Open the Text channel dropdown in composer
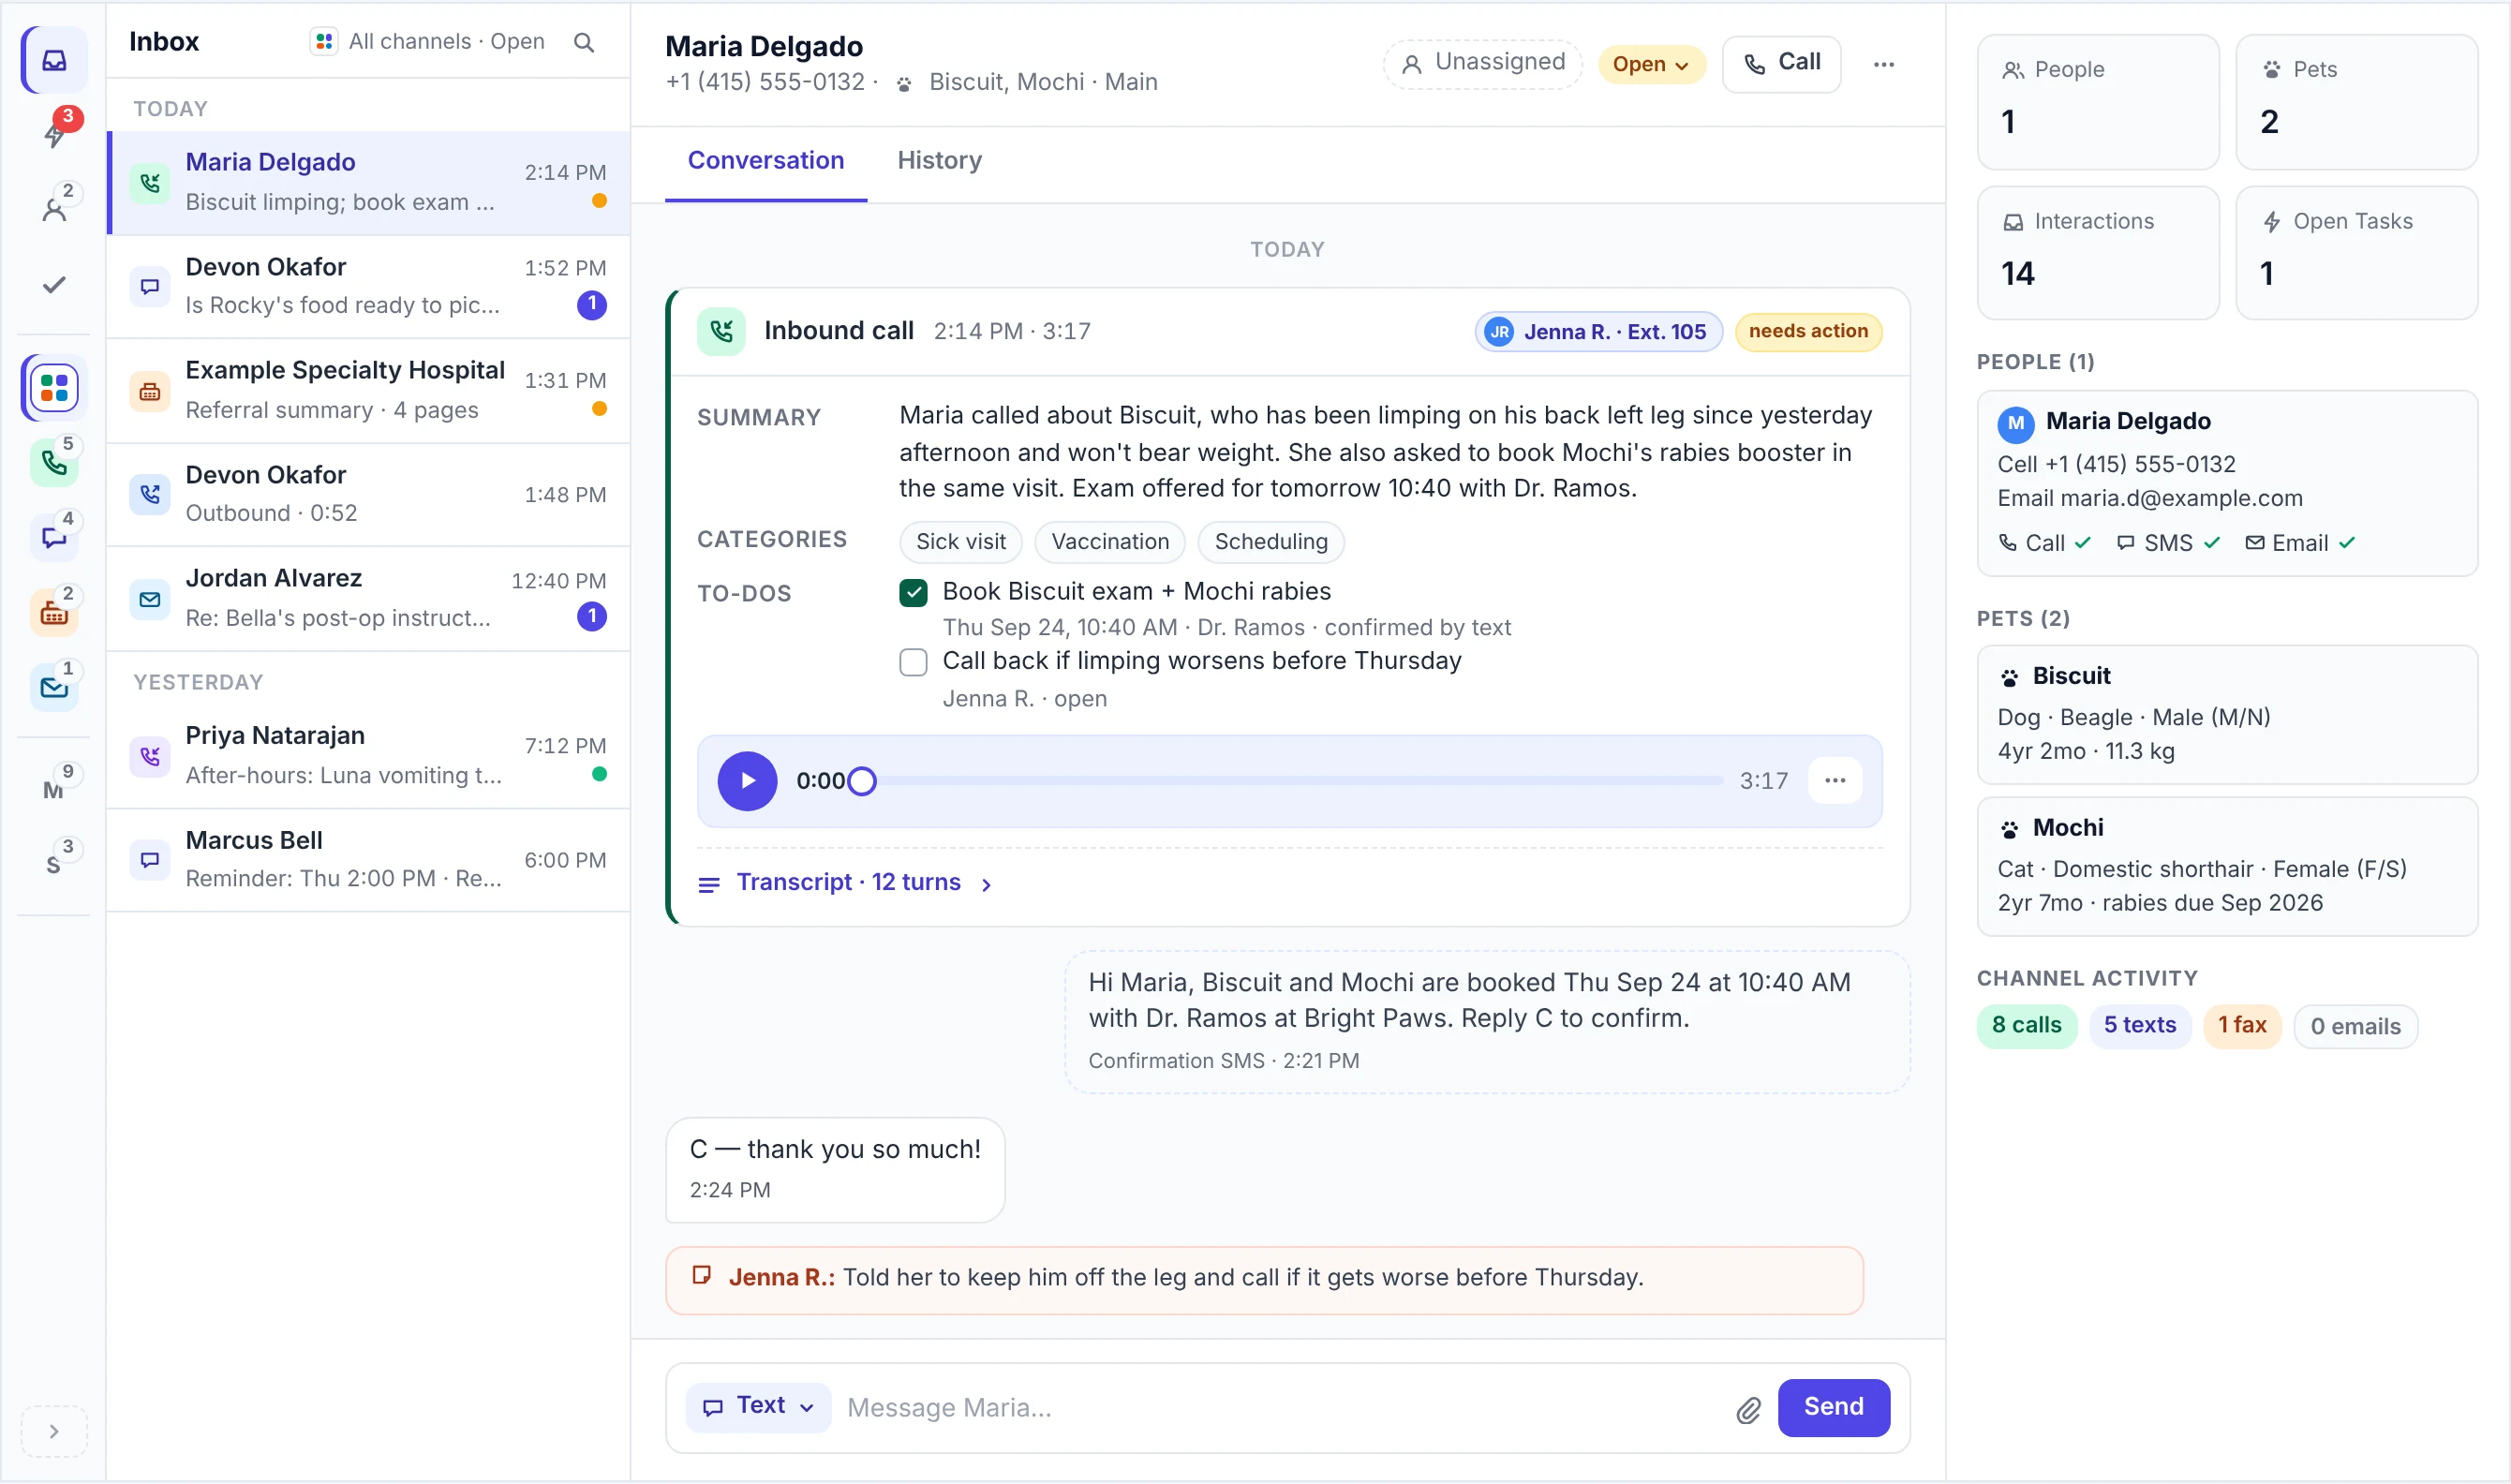Screen dimensions: 2511x1484 [758, 1407]
